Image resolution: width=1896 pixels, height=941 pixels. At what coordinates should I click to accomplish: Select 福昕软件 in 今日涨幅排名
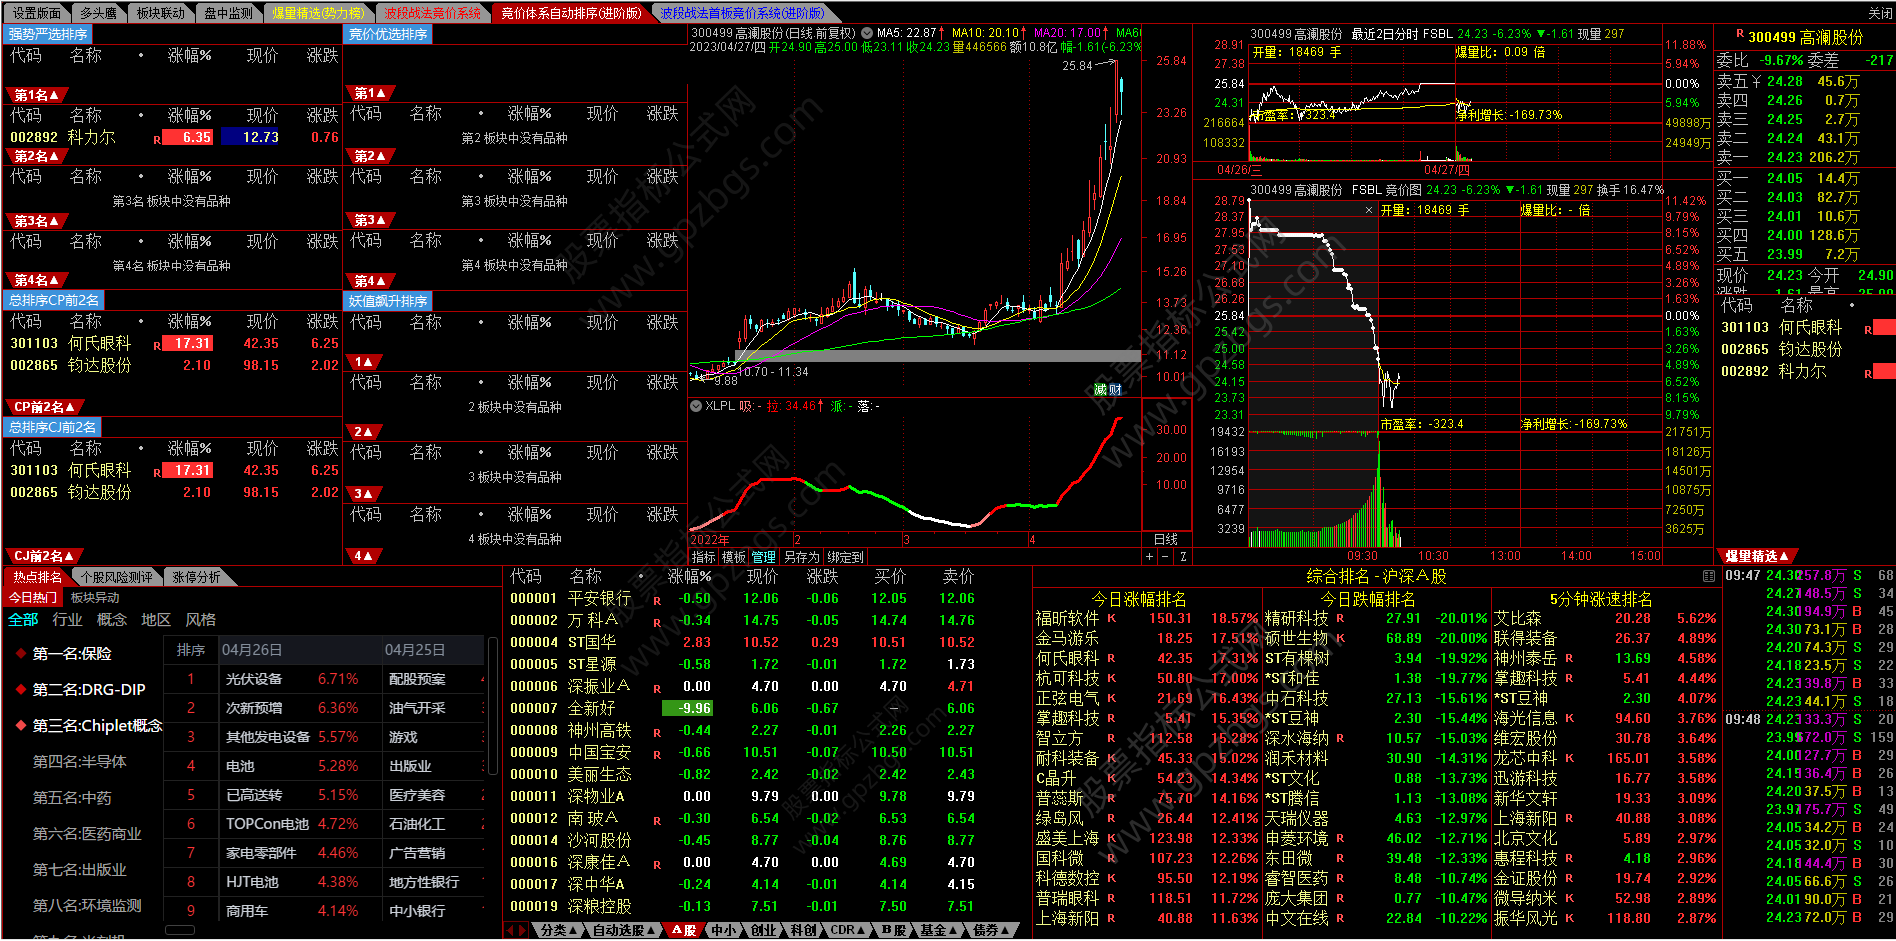tap(1067, 618)
